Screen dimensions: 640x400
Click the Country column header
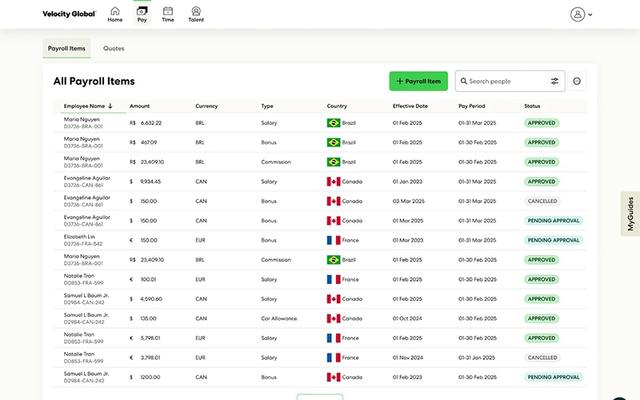pos(337,106)
